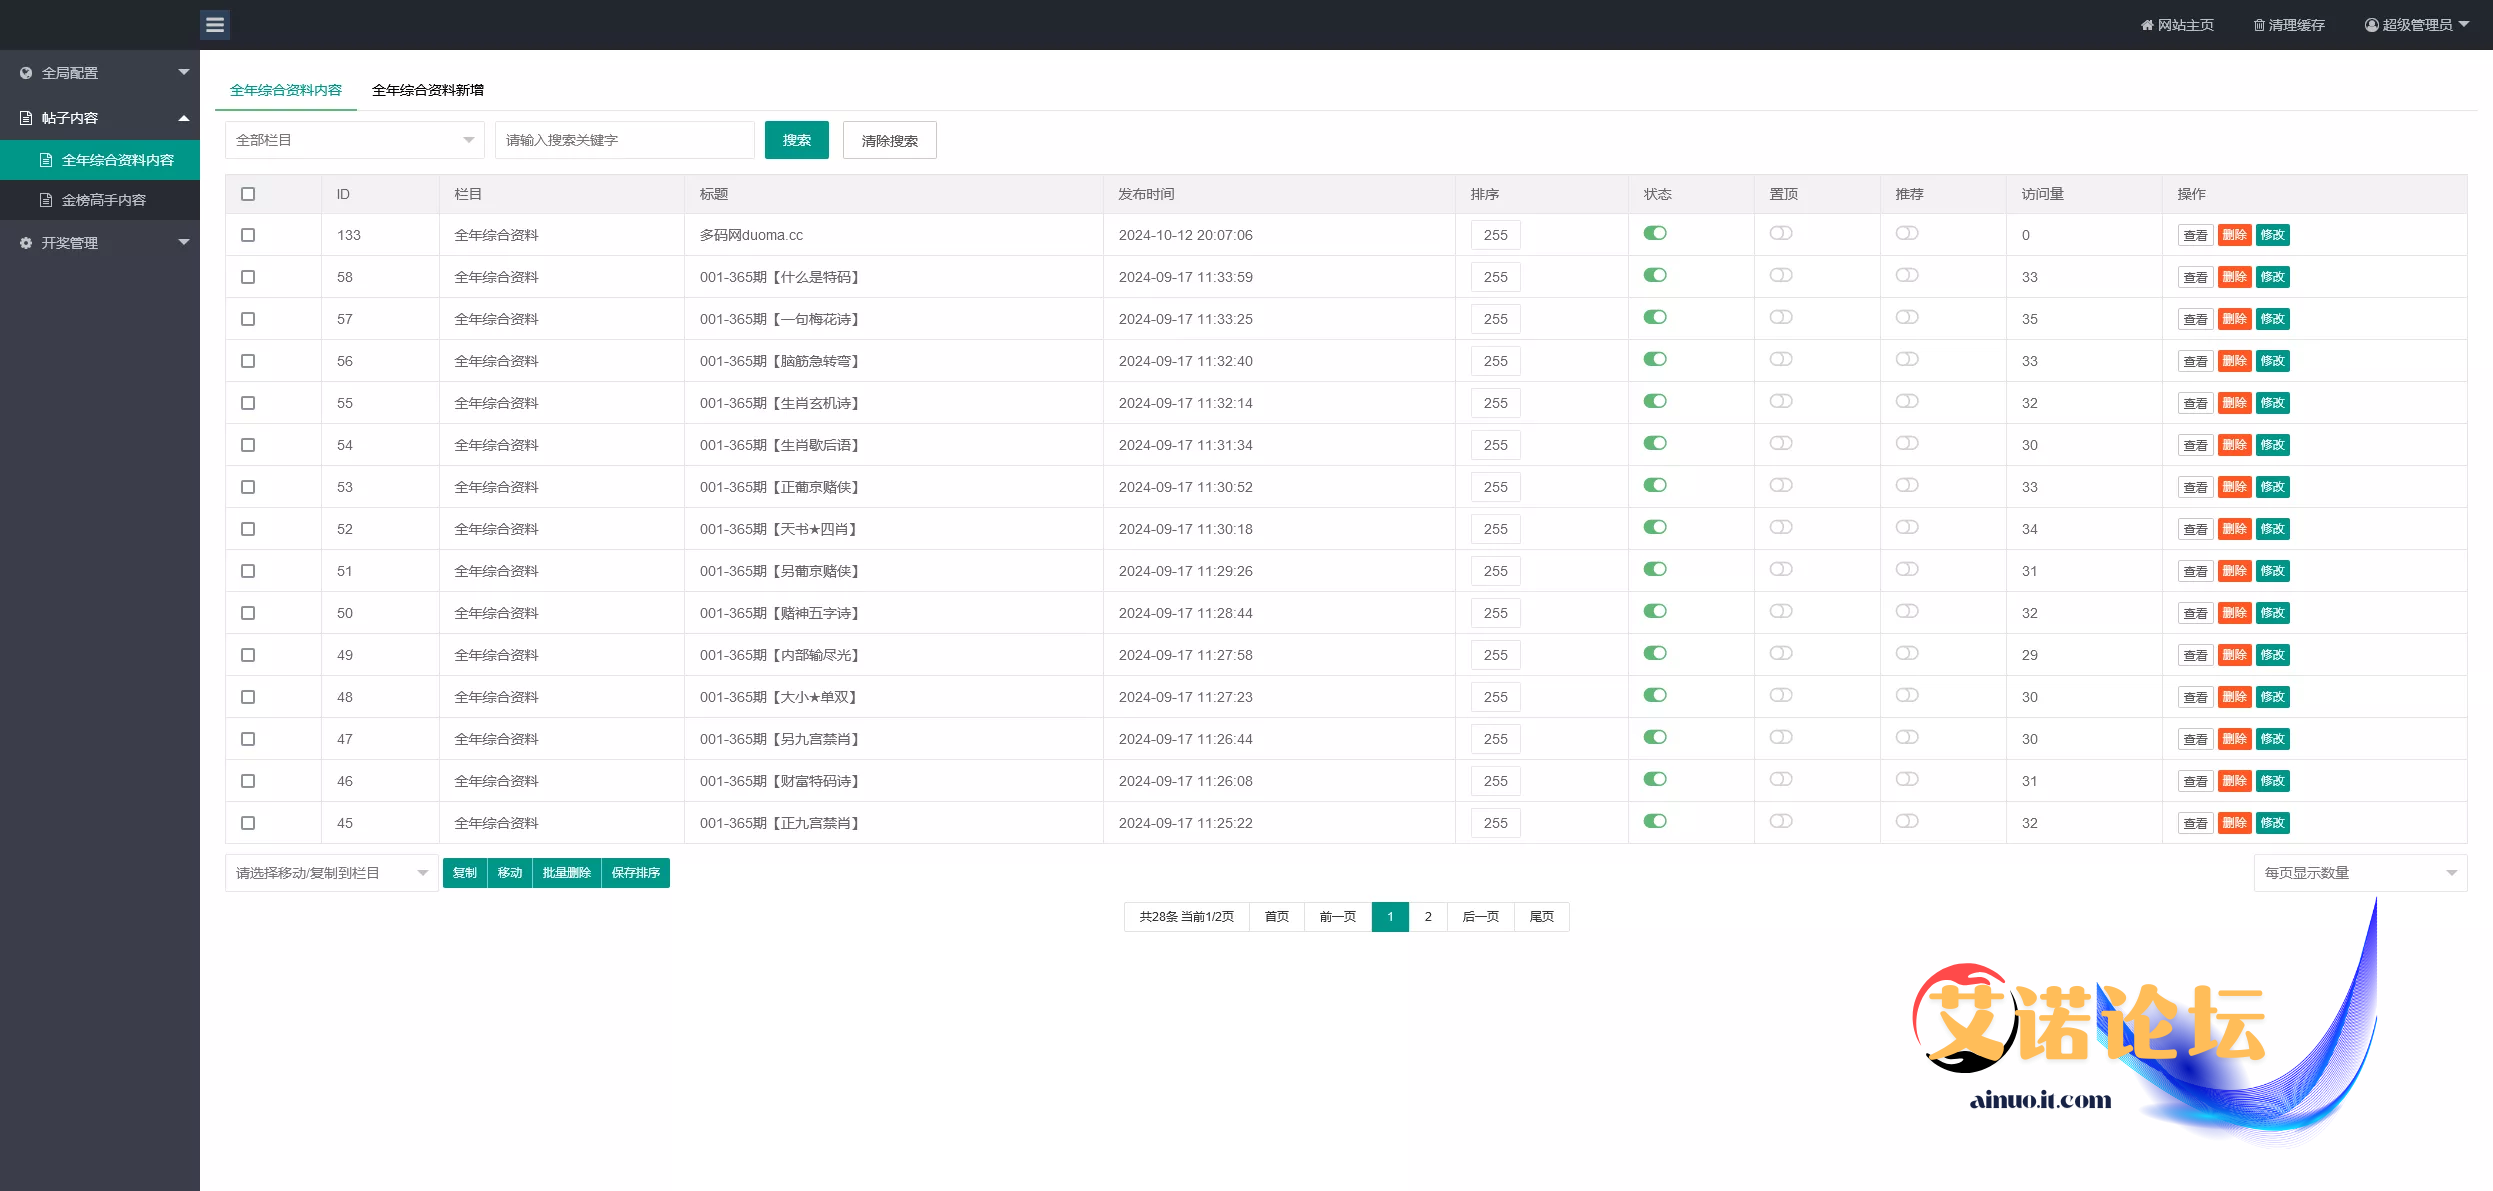Check the checkbox for row ID 58
2493x1191 pixels.
(248, 277)
